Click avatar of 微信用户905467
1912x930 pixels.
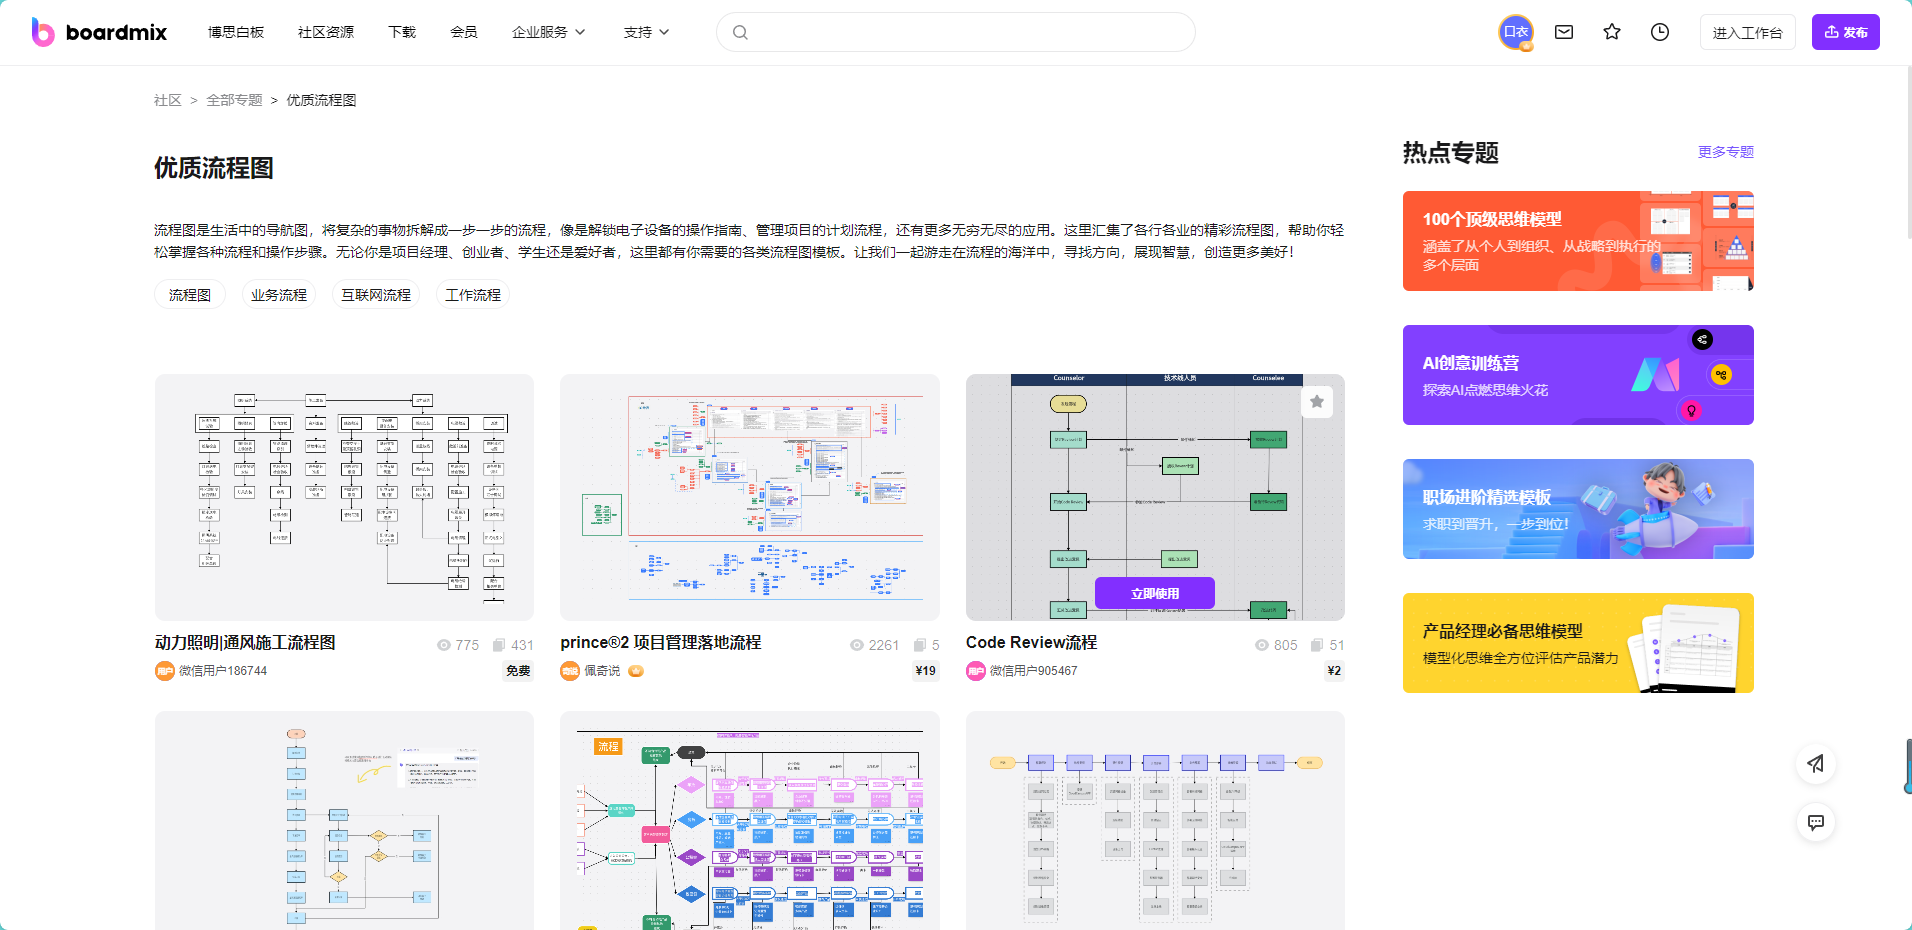[976, 671]
